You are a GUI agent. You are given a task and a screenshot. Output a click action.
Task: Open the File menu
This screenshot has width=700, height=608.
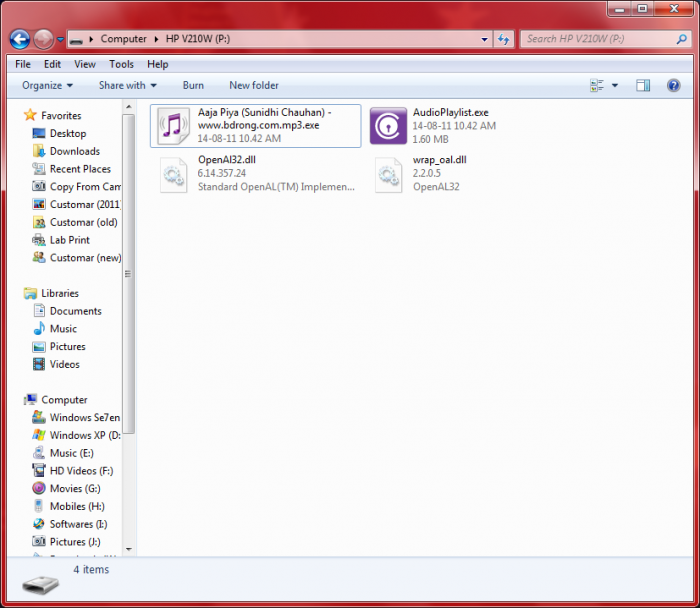[23, 64]
